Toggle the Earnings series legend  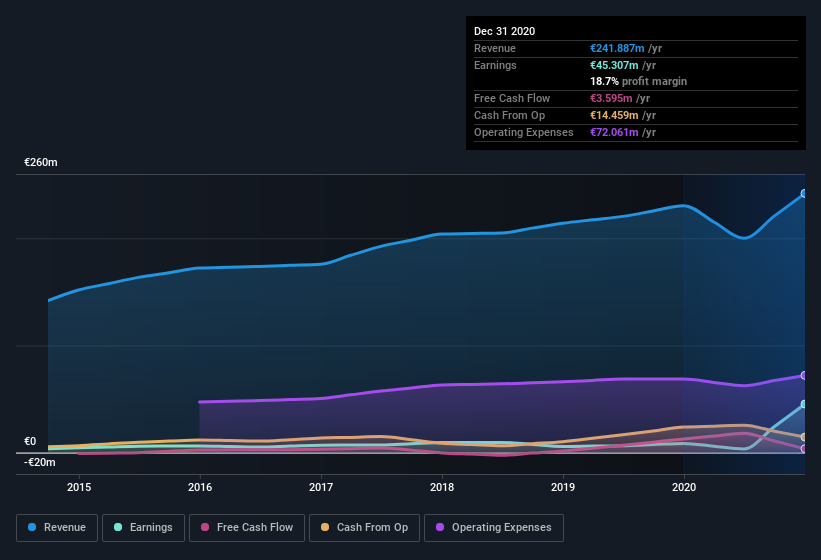coord(142,527)
